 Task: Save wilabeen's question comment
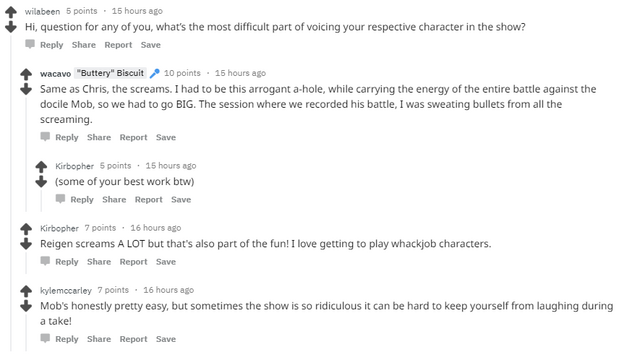click(x=151, y=45)
